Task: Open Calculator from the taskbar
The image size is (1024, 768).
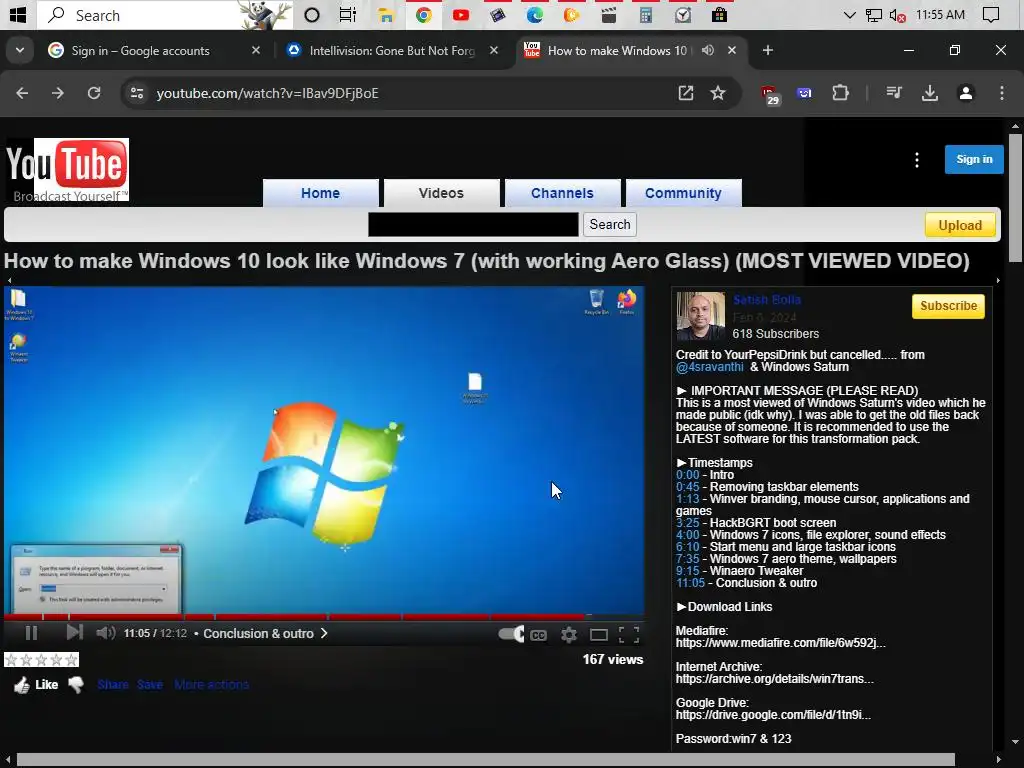Action: (x=646, y=15)
